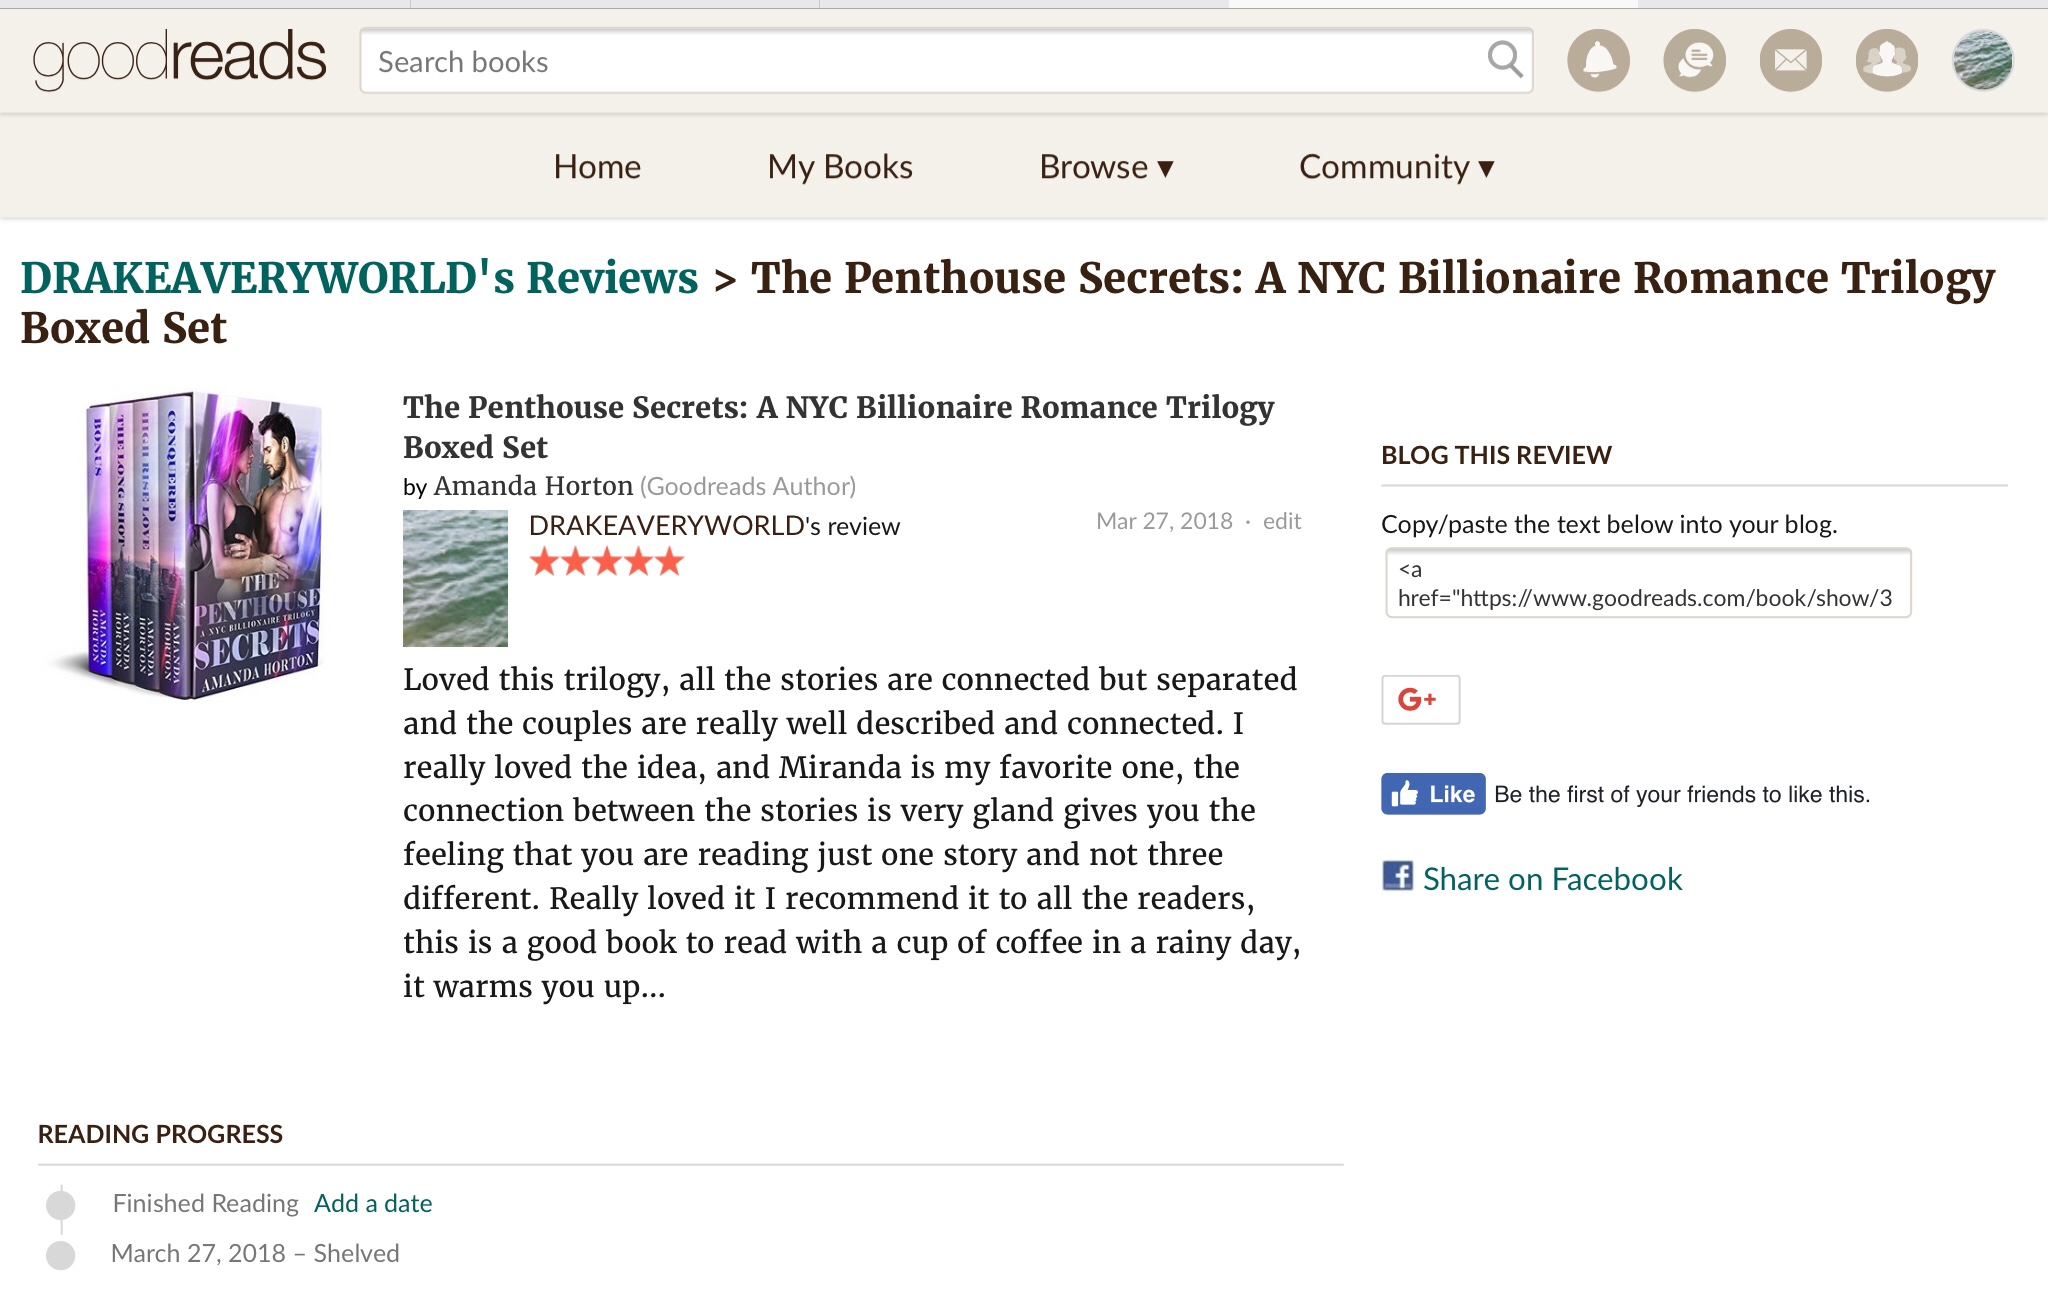Viewport: 2048px width, 1307px height.
Task: Click the Share on Facebook link
Action: [x=1551, y=879]
